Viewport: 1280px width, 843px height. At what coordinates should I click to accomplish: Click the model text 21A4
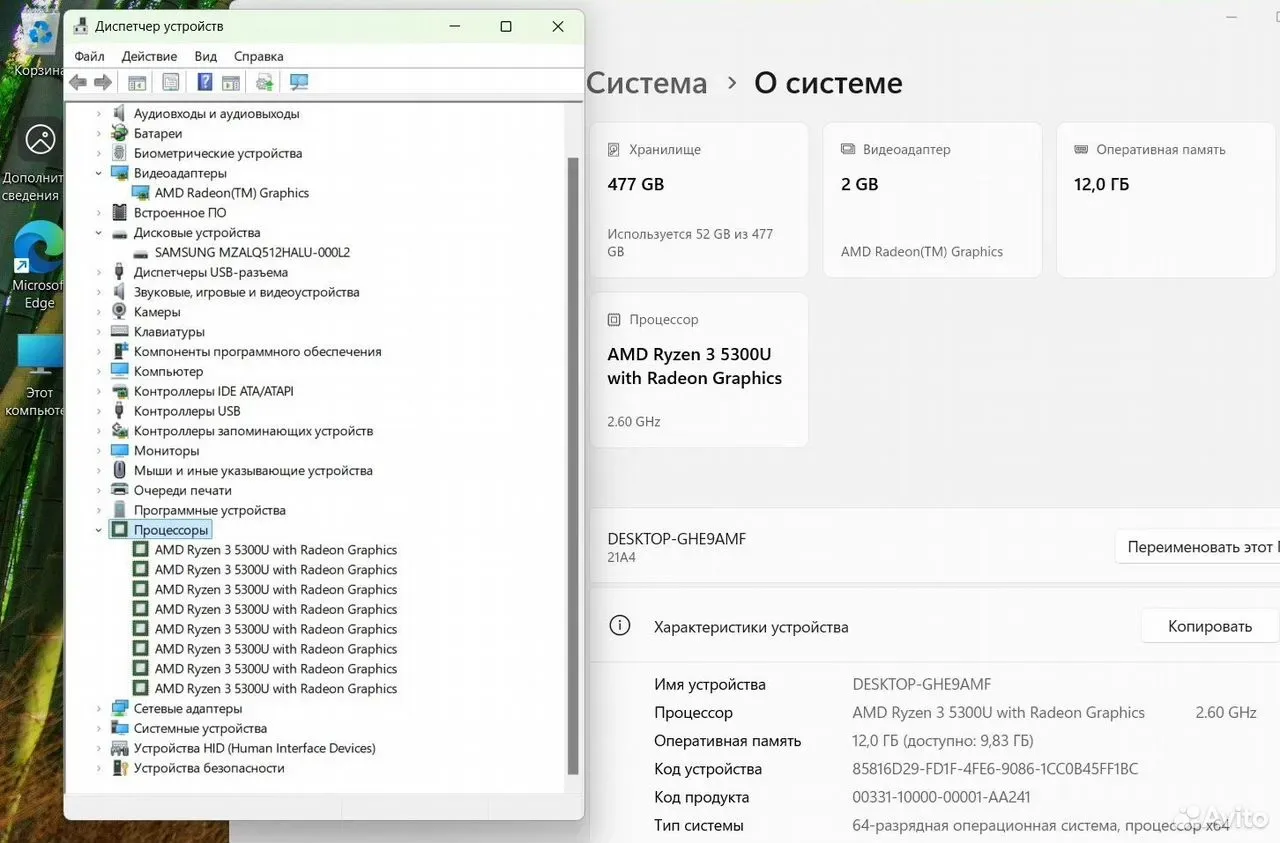click(621, 558)
